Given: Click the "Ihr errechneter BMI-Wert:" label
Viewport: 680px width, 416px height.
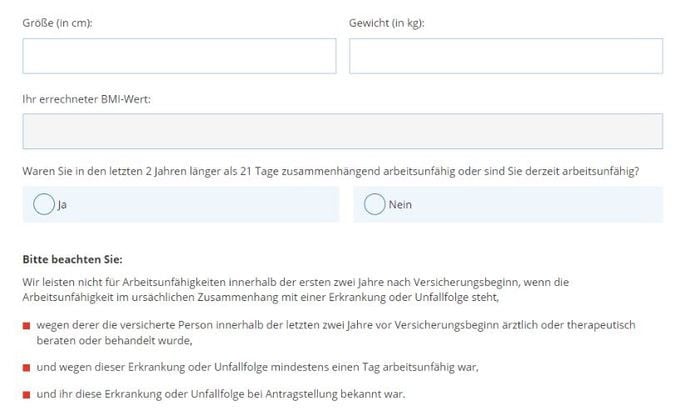Looking at the screenshot, I should (85, 98).
